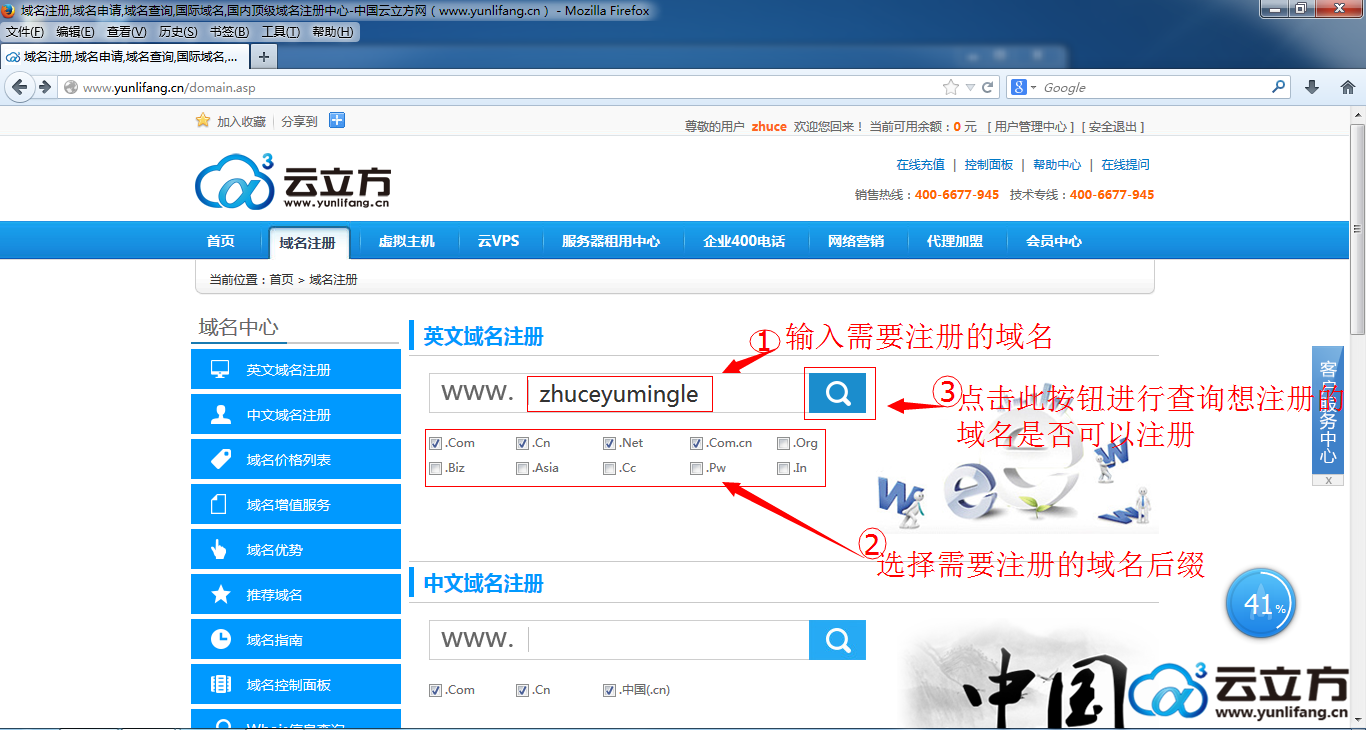Enable the .Org domain suffix checkbox
The height and width of the screenshot is (730, 1366).
(783, 443)
